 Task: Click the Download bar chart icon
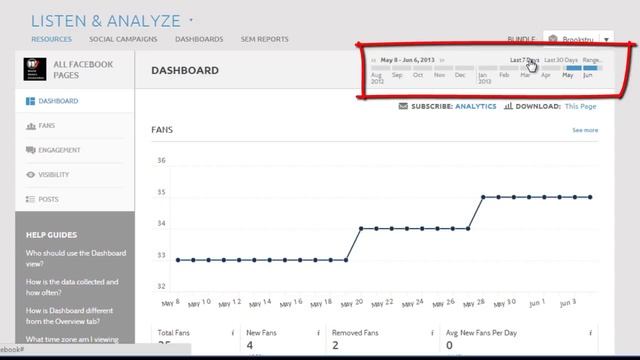508,106
